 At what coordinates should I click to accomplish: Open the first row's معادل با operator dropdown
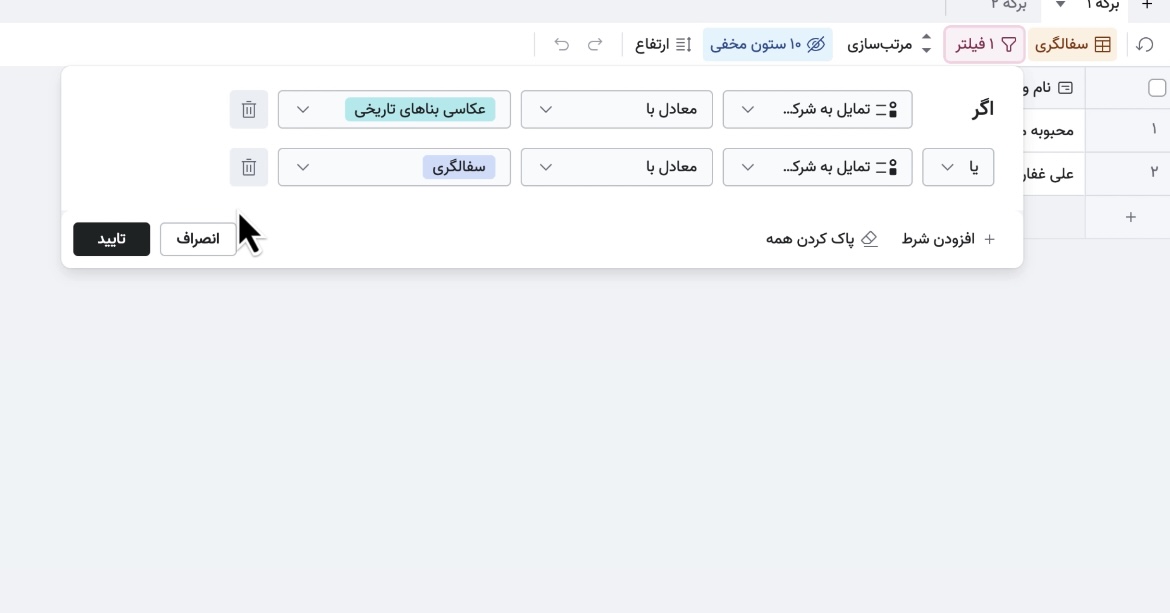pyautogui.click(x=616, y=109)
